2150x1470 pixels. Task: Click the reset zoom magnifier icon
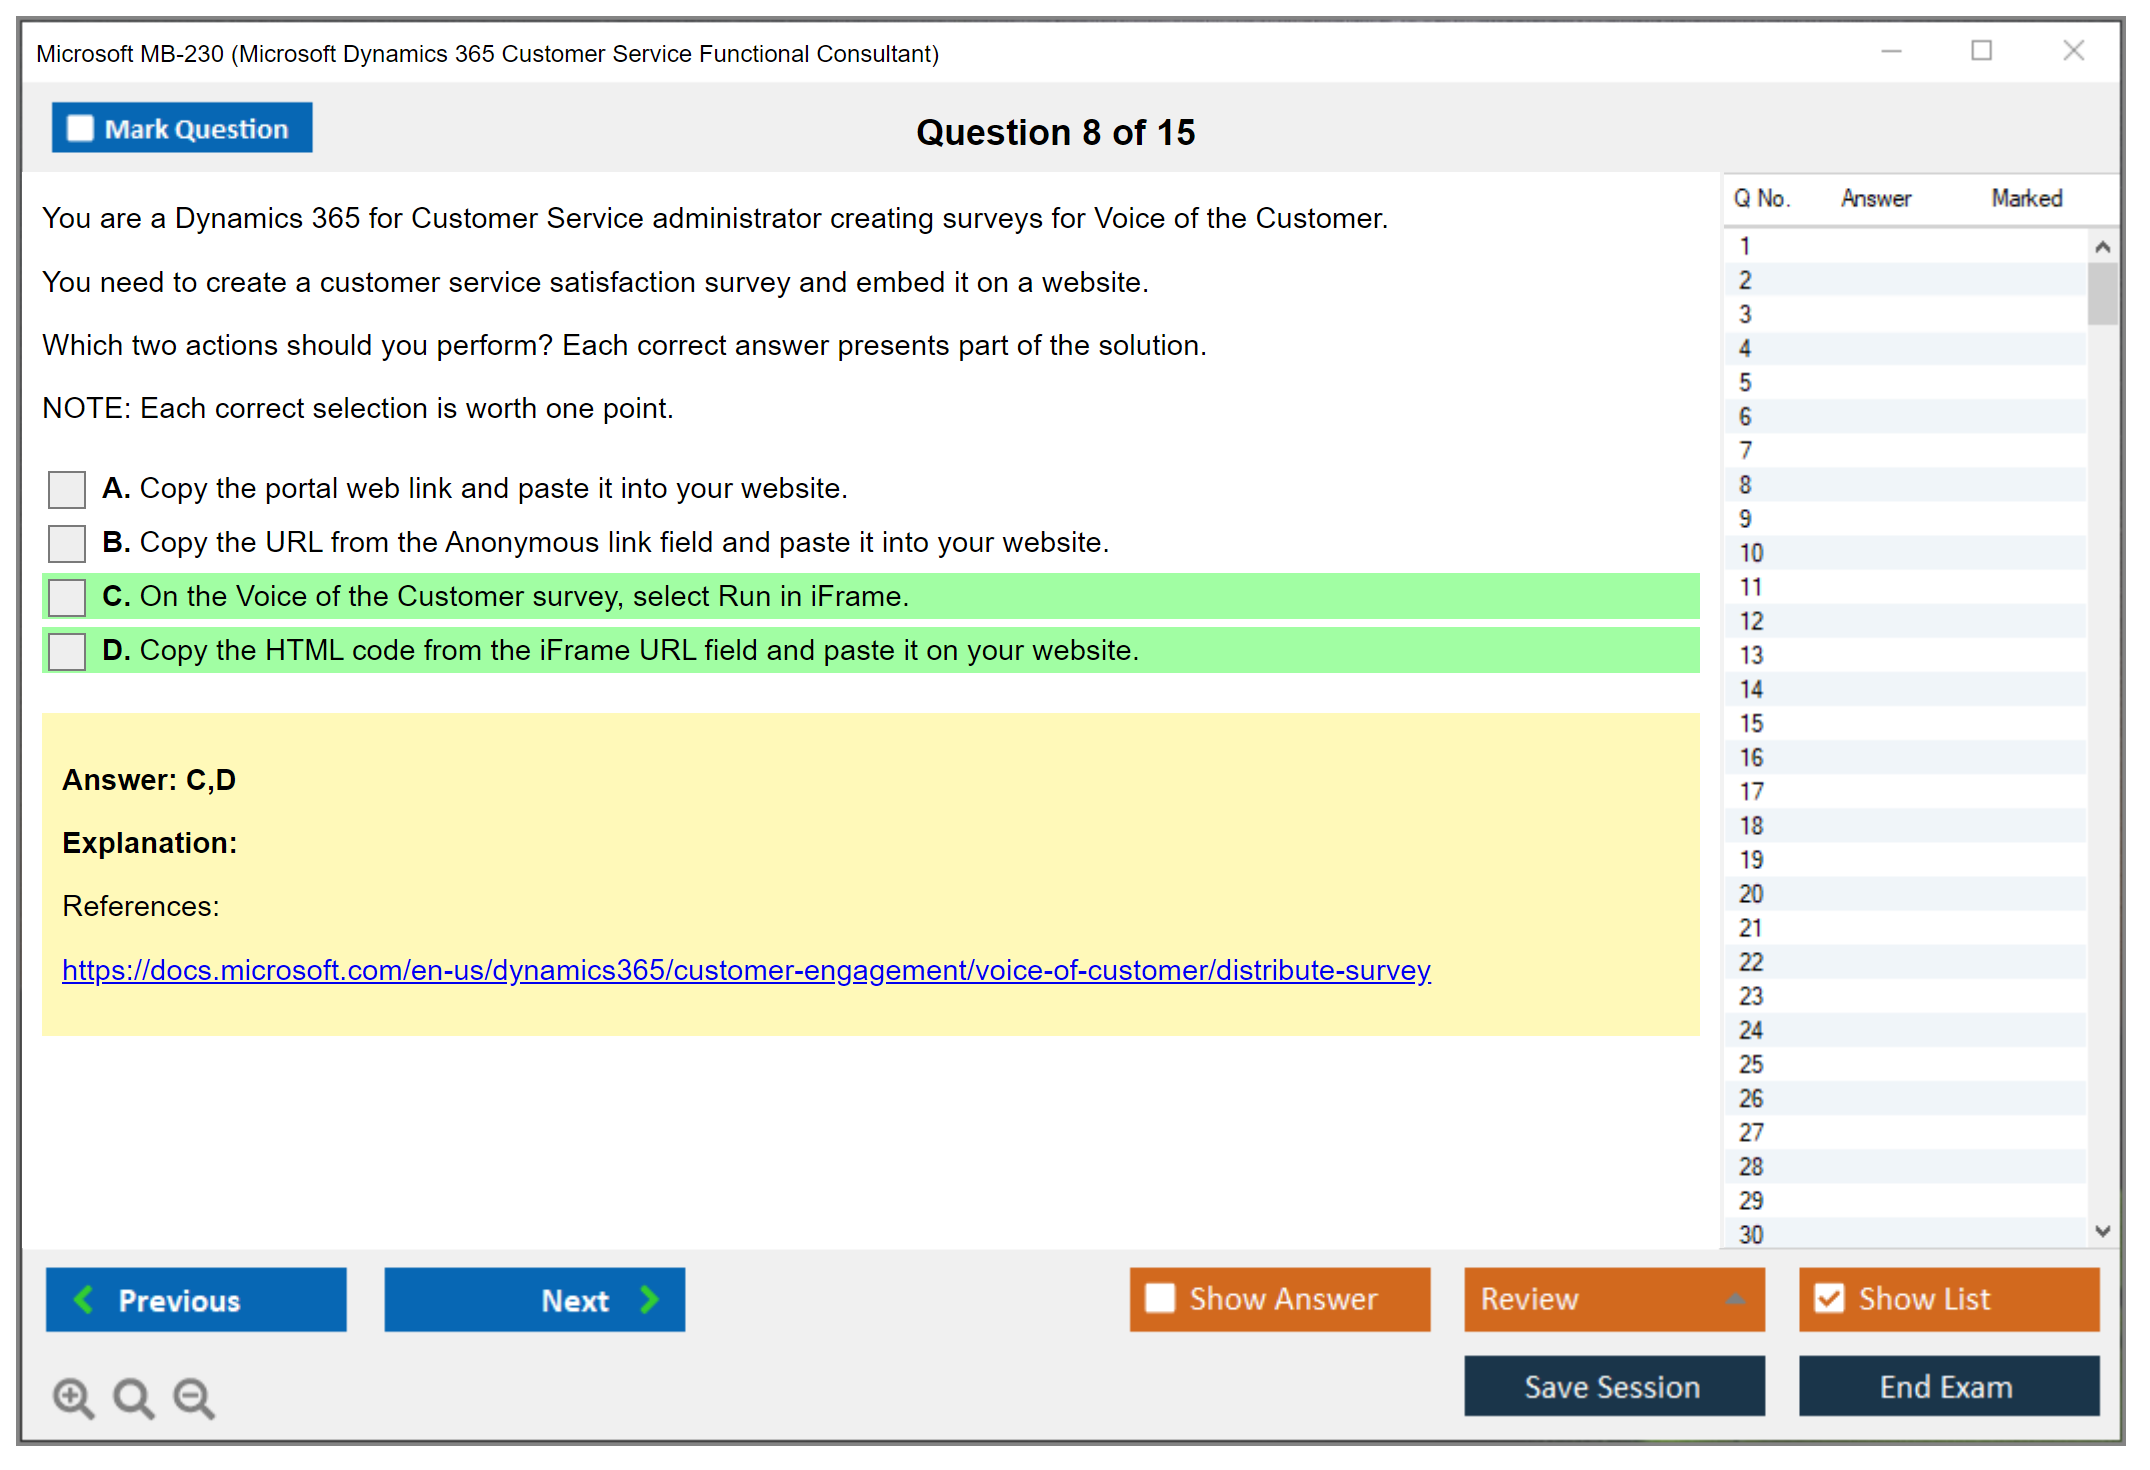[x=133, y=1397]
